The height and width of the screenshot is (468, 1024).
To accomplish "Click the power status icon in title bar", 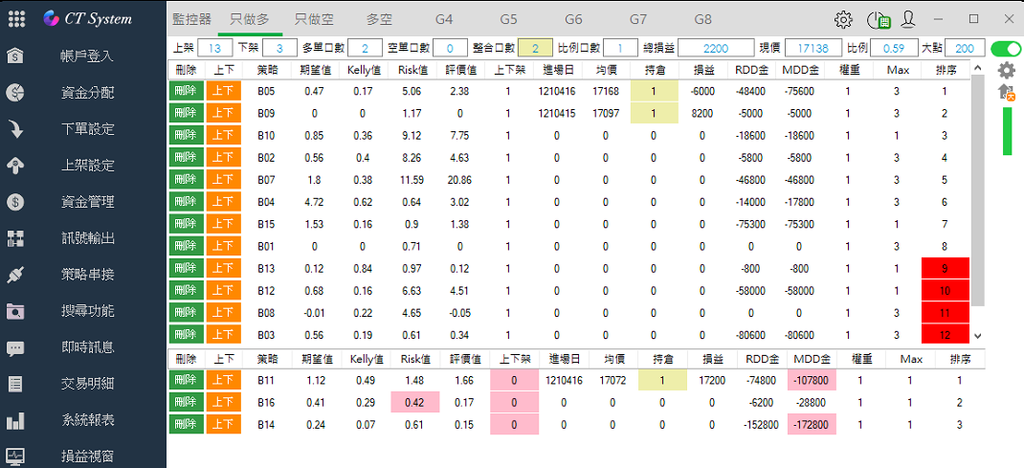I will tap(878, 20).
